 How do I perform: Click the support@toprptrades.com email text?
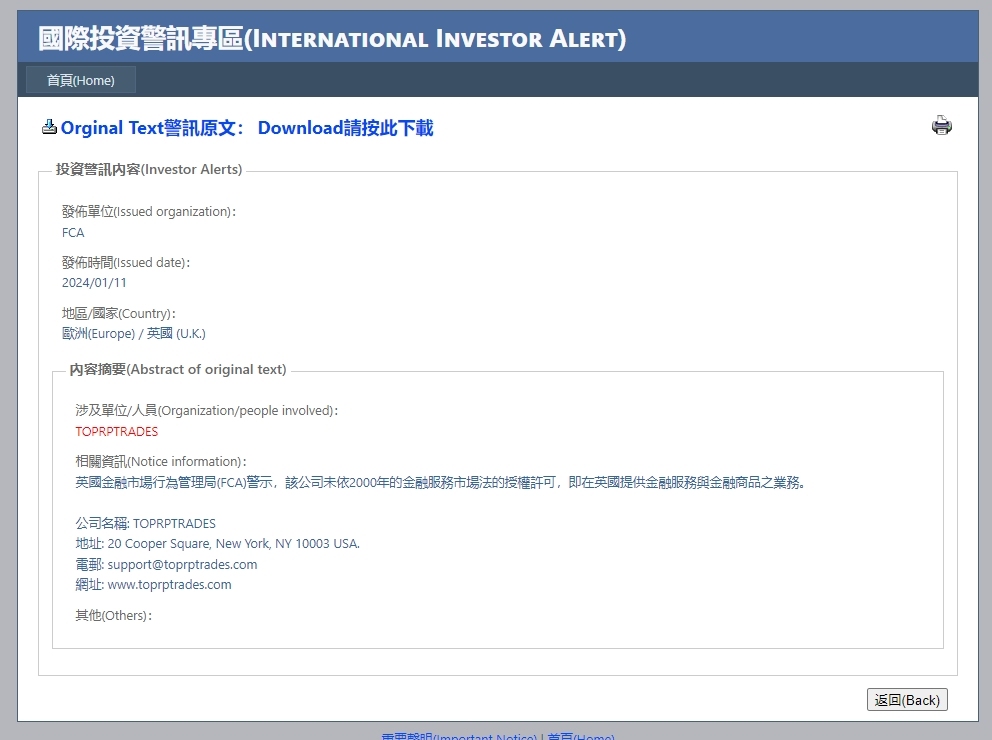pos(182,564)
